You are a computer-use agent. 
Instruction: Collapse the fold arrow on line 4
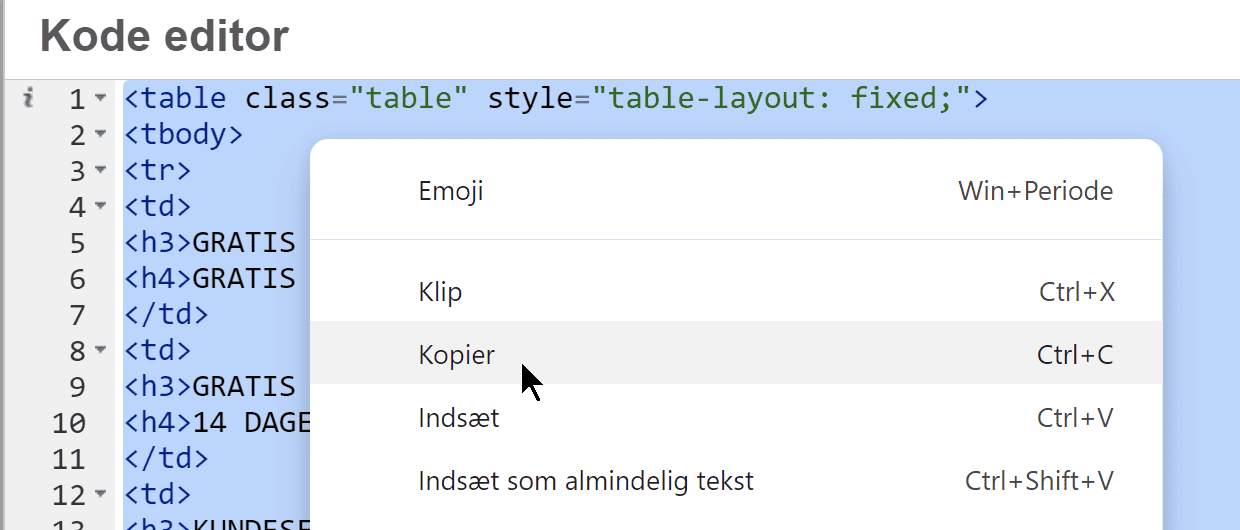[100, 206]
